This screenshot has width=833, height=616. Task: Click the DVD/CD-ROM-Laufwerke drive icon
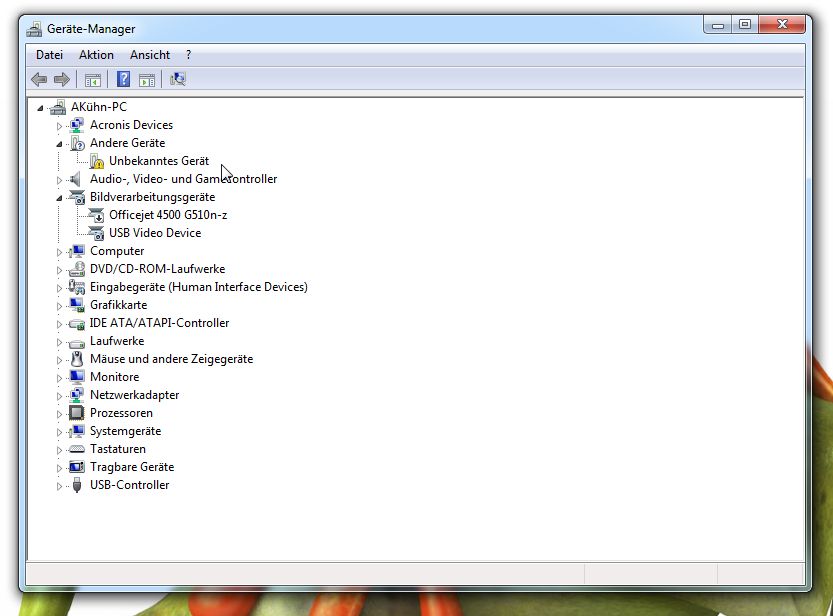(77, 269)
